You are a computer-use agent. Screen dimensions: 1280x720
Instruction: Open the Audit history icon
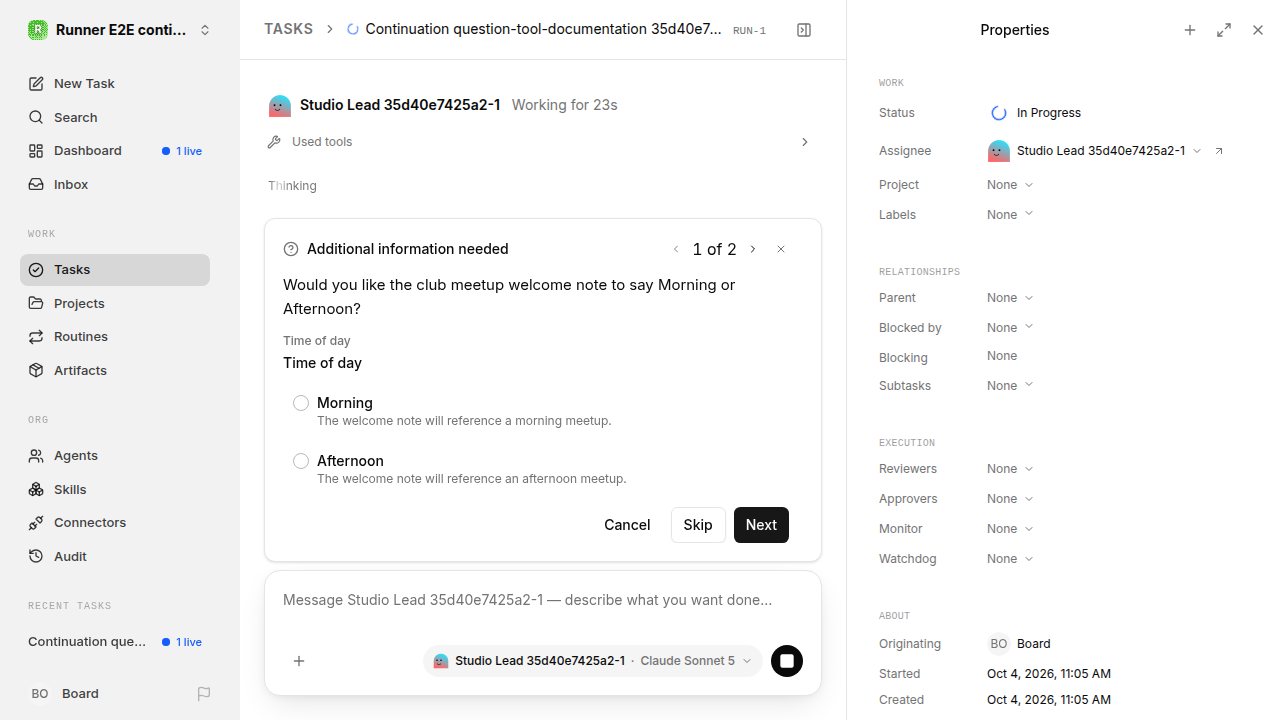(36, 557)
